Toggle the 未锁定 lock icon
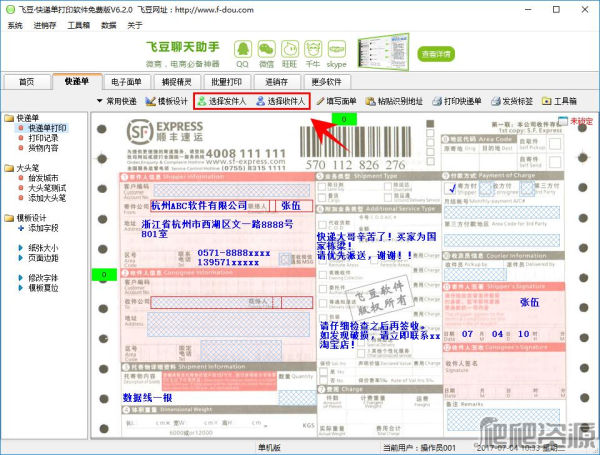Image resolution: width=600 pixels, height=455 pixels. tap(563, 121)
